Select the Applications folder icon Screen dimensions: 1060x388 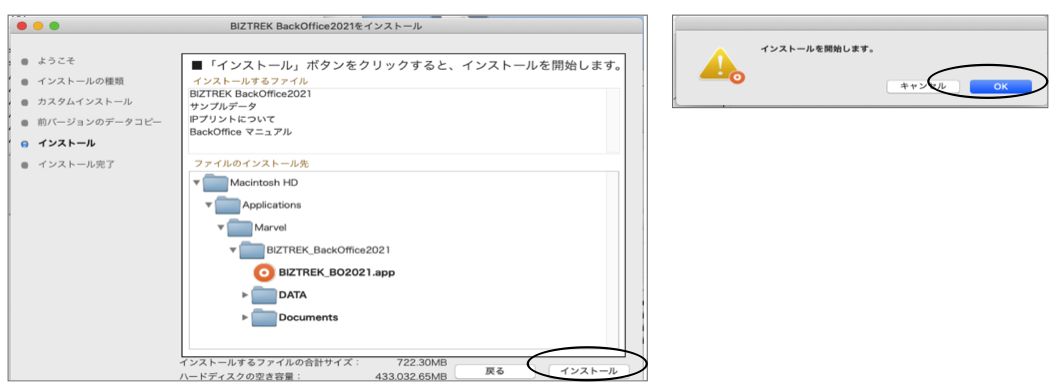pyautogui.click(x=228, y=205)
